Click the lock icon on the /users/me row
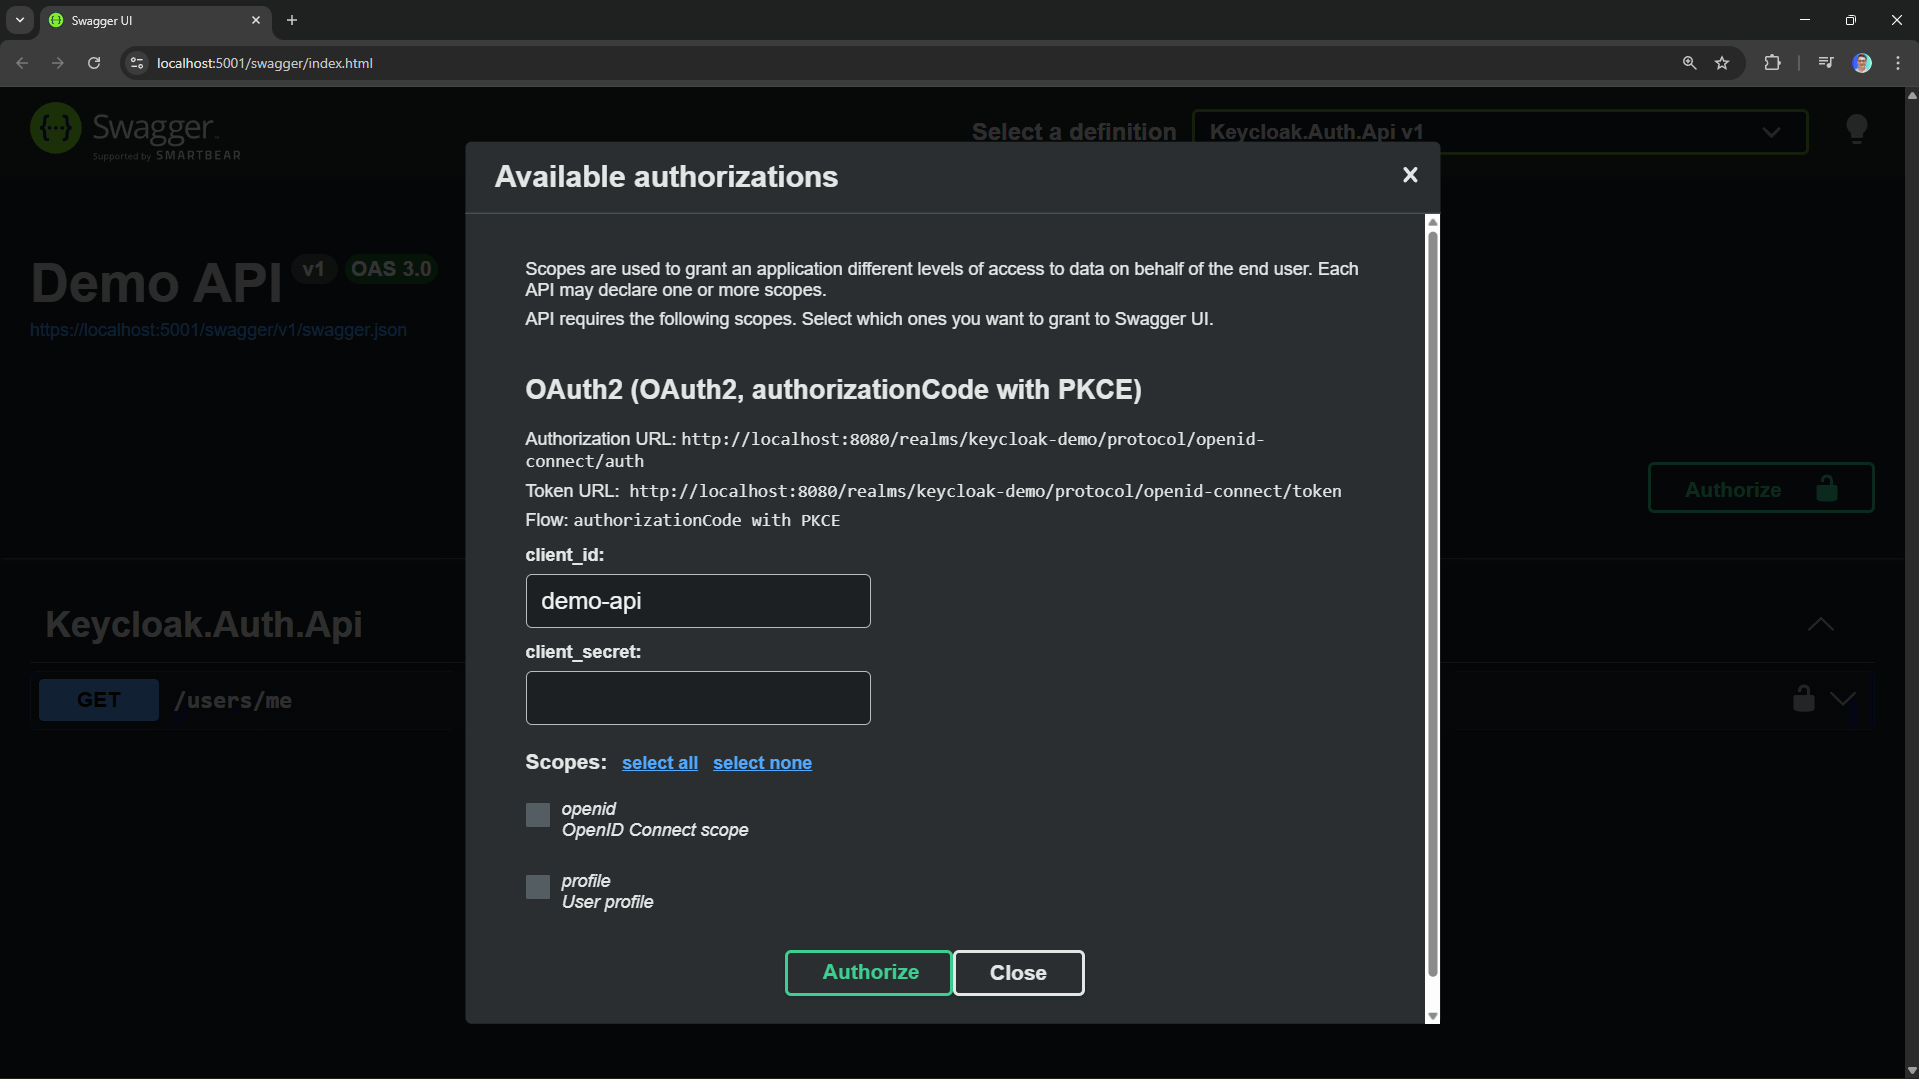Screen dimensions: 1919x1079 coord(1802,698)
